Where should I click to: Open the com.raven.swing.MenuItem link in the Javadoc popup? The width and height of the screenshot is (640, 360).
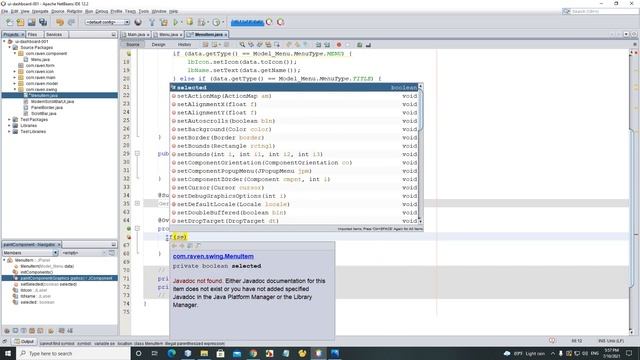(x=213, y=256)
